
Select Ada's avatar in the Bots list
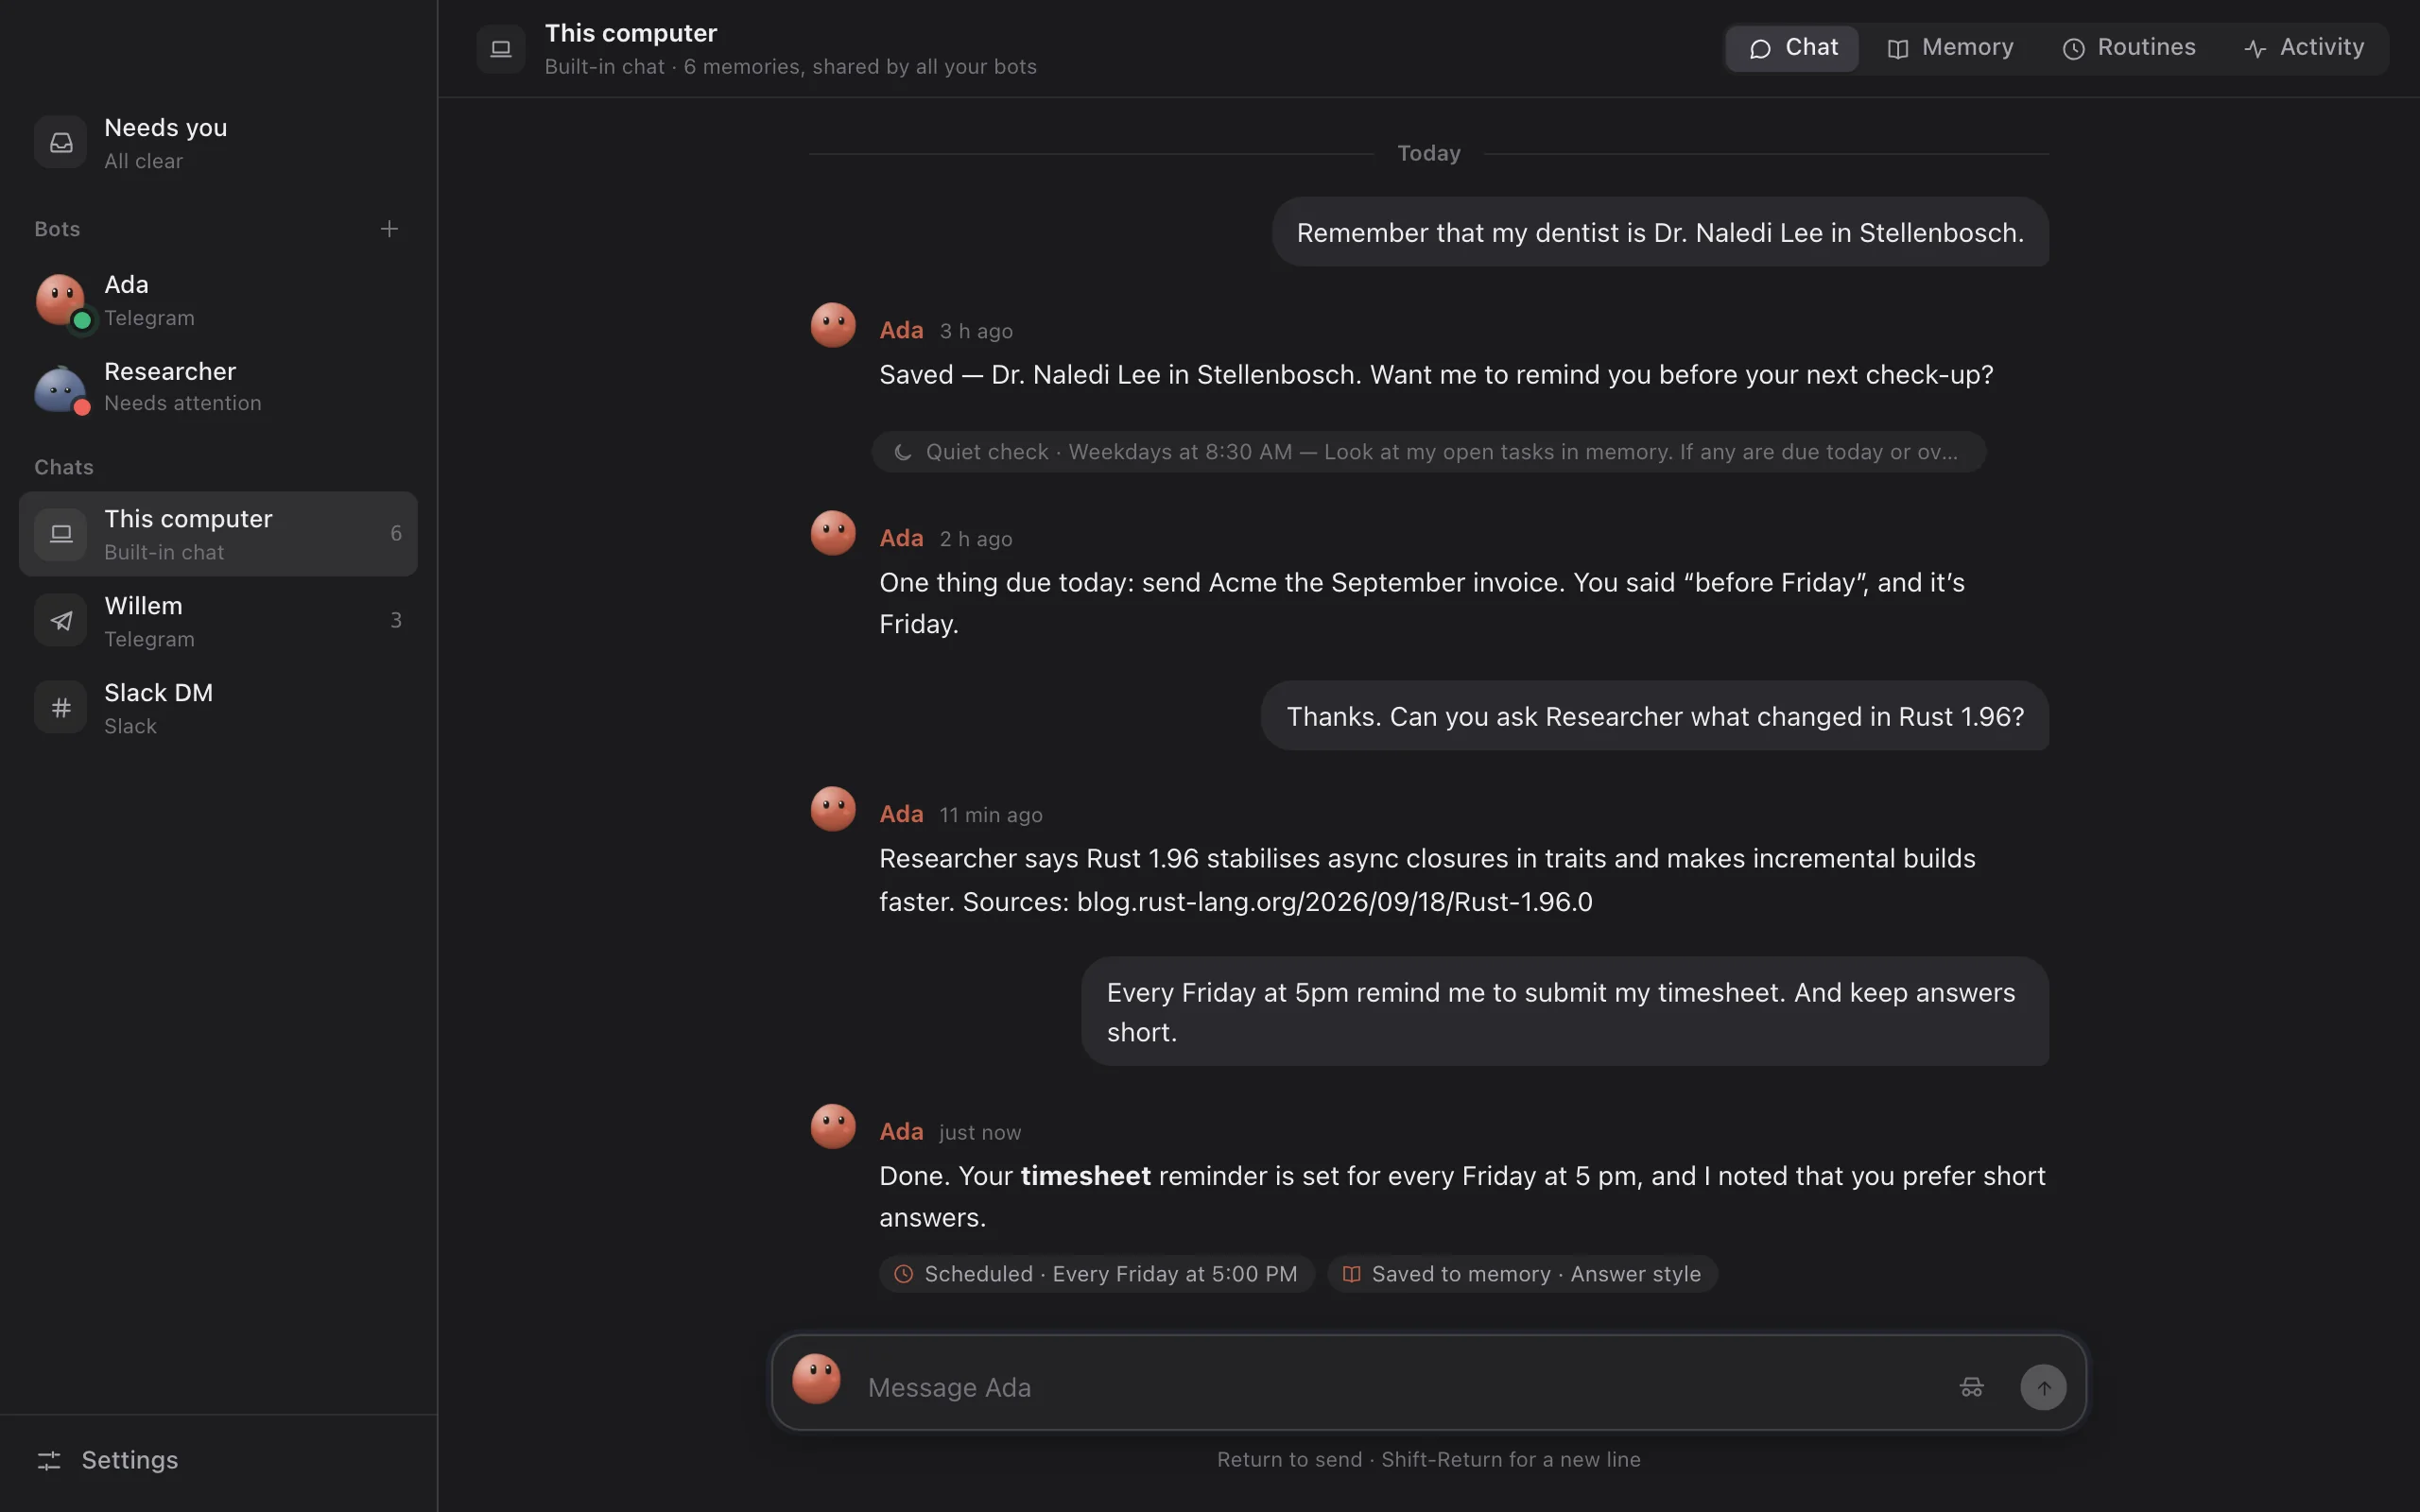tap(61, 300)
